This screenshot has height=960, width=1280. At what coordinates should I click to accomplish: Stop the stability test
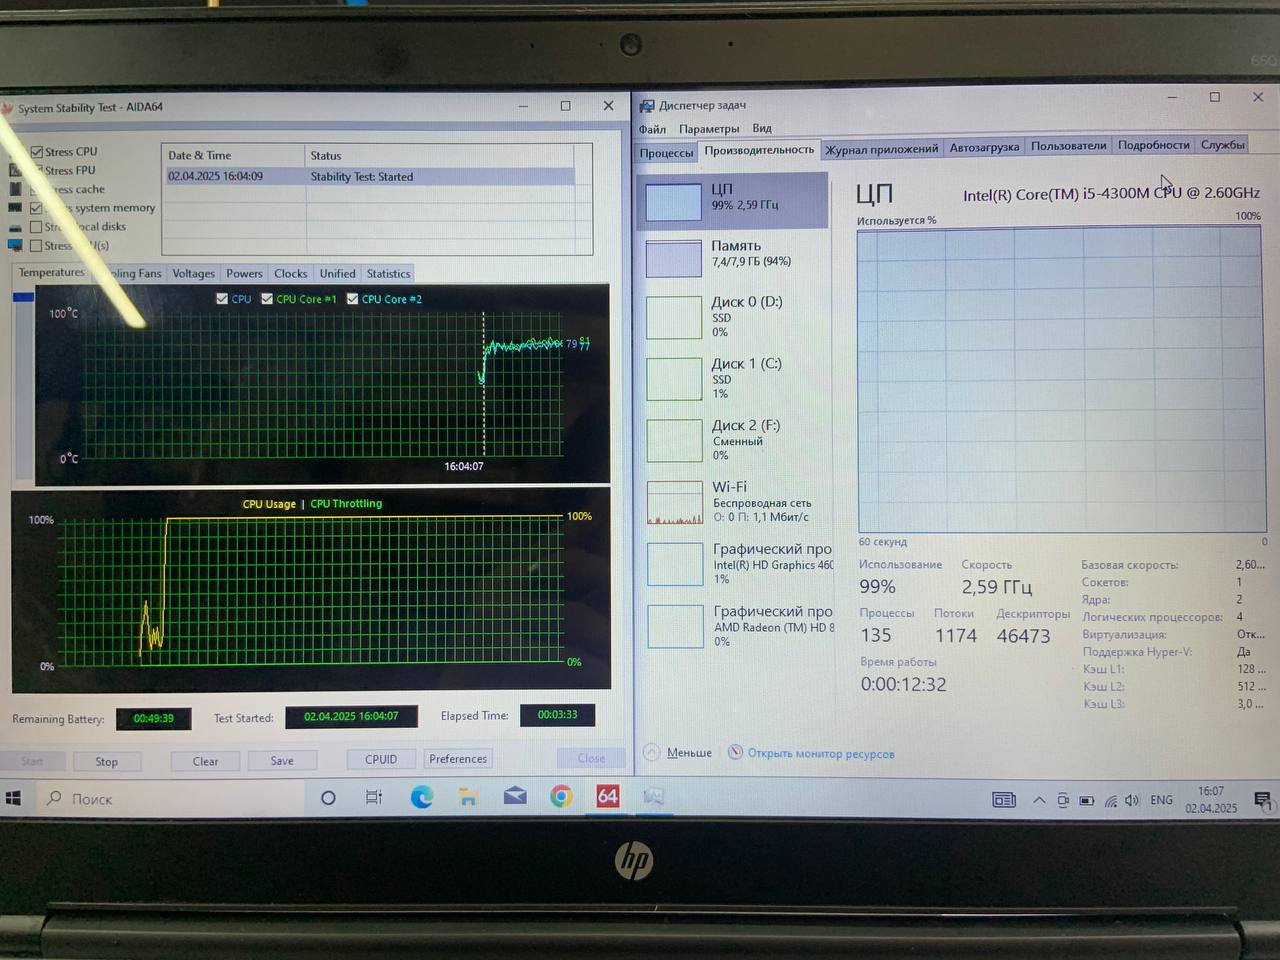point(106,761)
